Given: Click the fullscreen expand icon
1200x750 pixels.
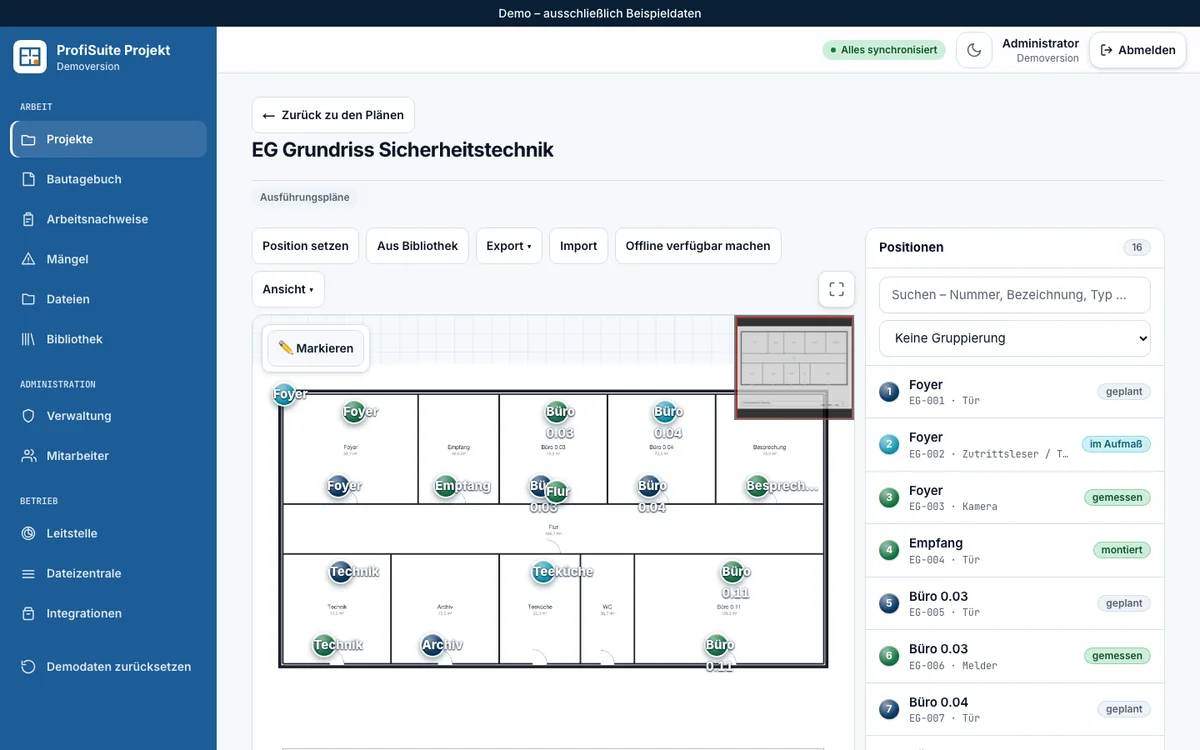Looking at the screenshot, I should (x=836, y=289).
